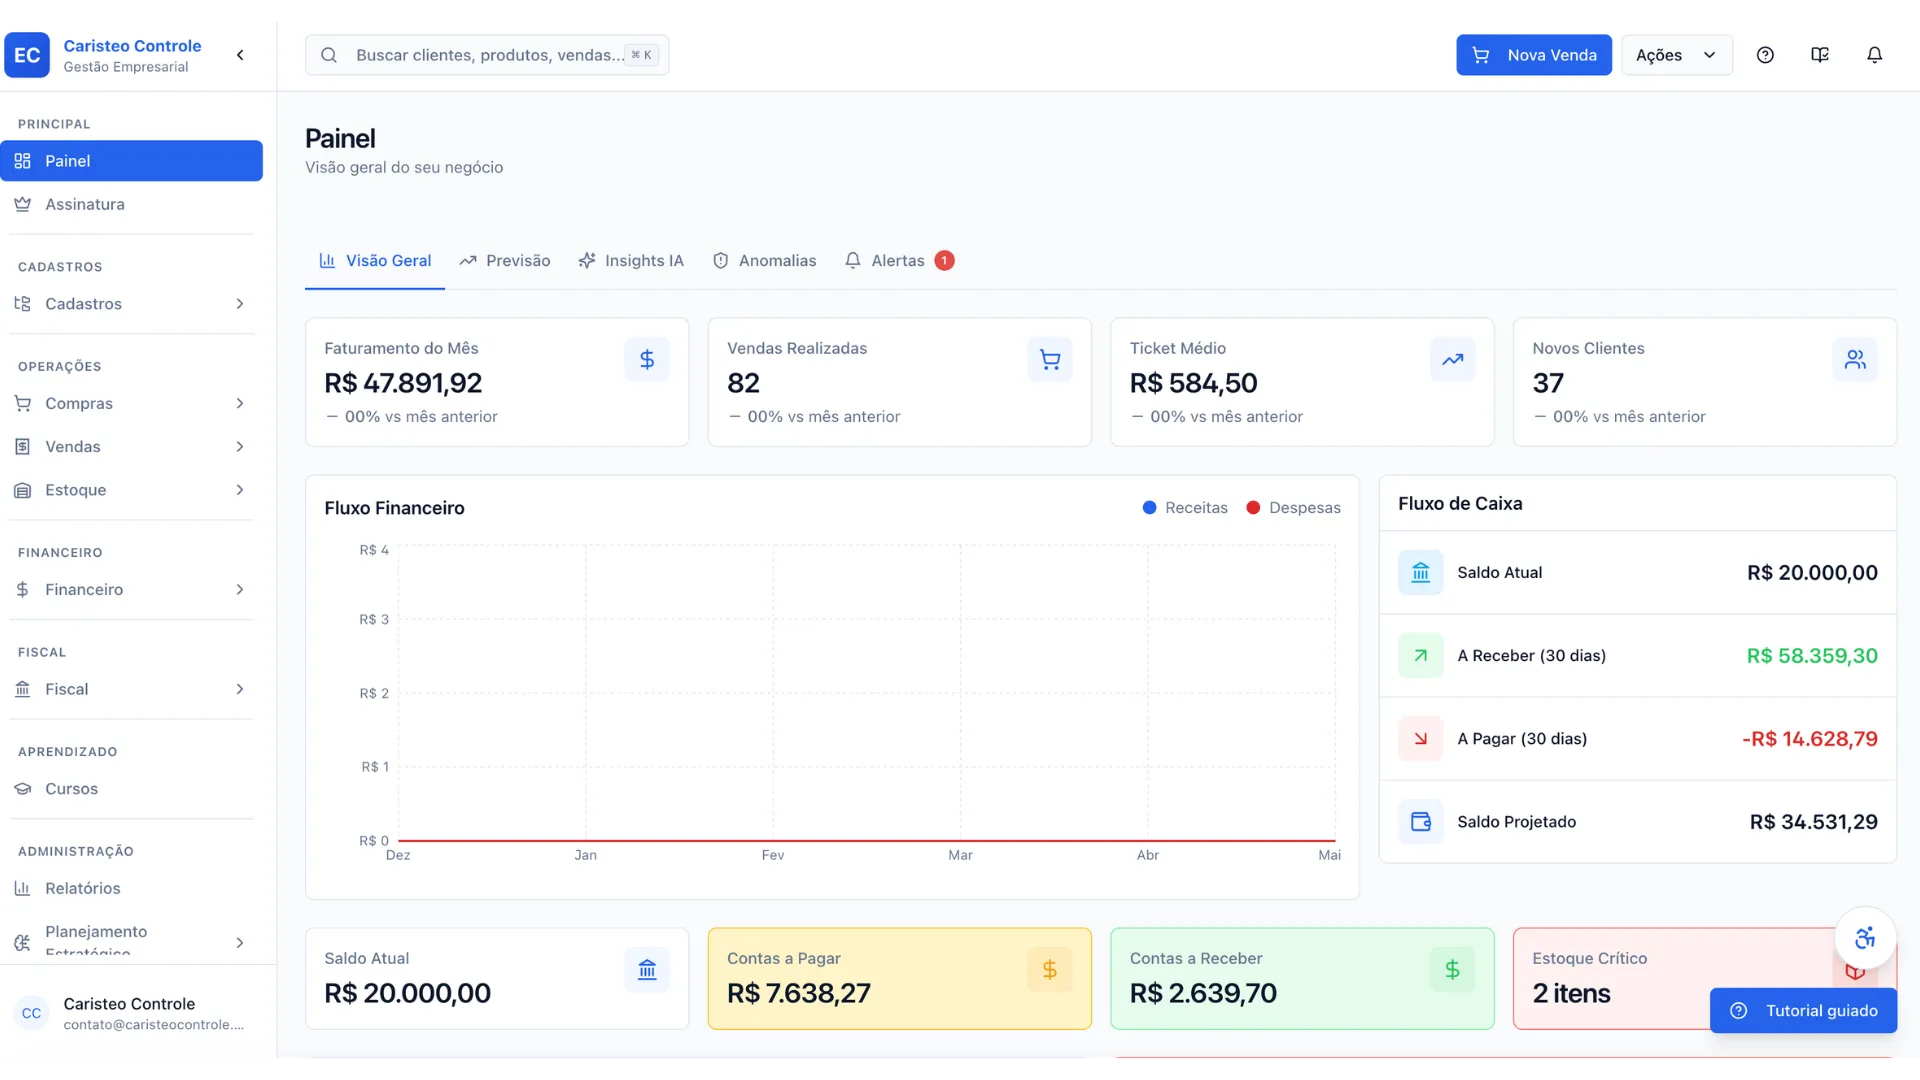Click the Cursos graduation cap icon

click(23, 789)
